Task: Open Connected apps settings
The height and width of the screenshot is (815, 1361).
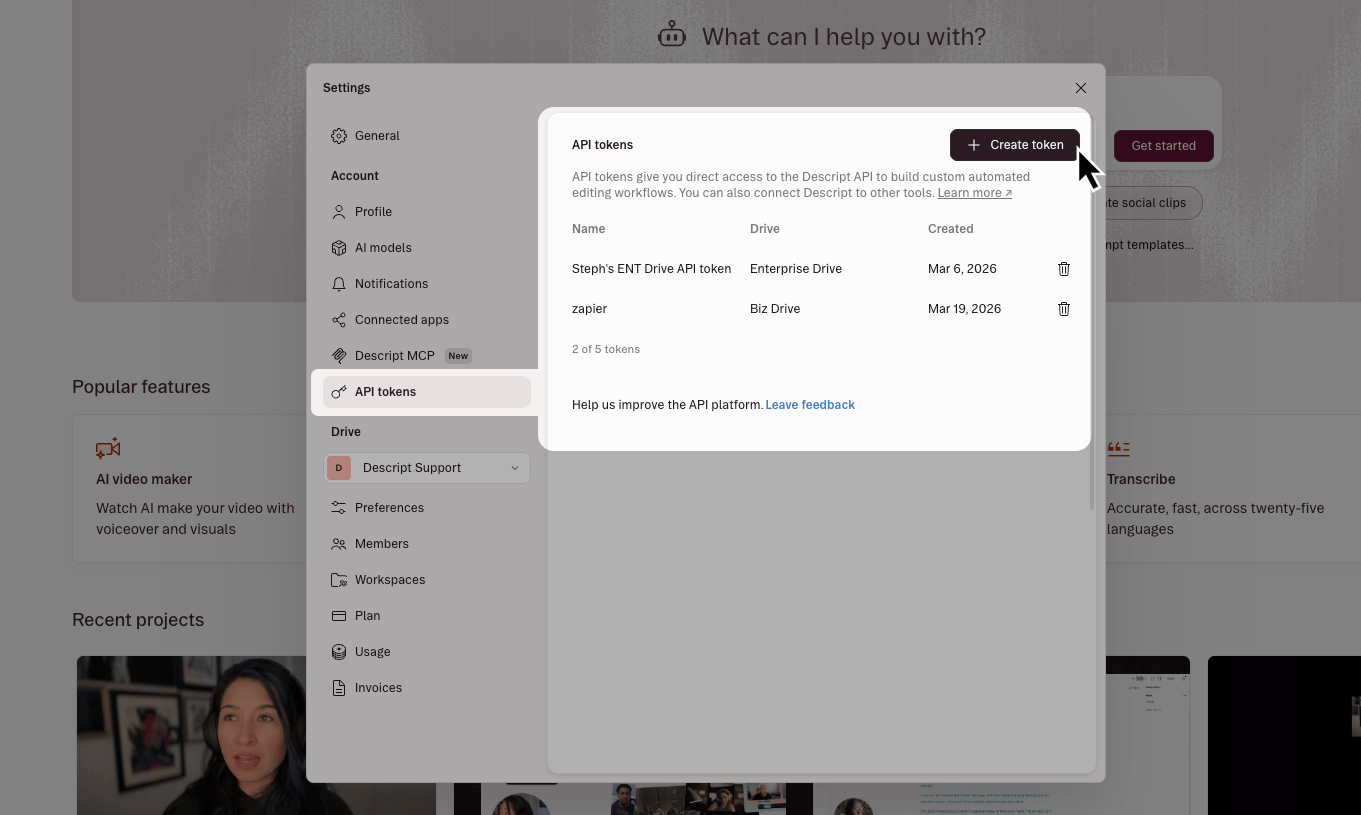Action: click(x=427, y=320)
